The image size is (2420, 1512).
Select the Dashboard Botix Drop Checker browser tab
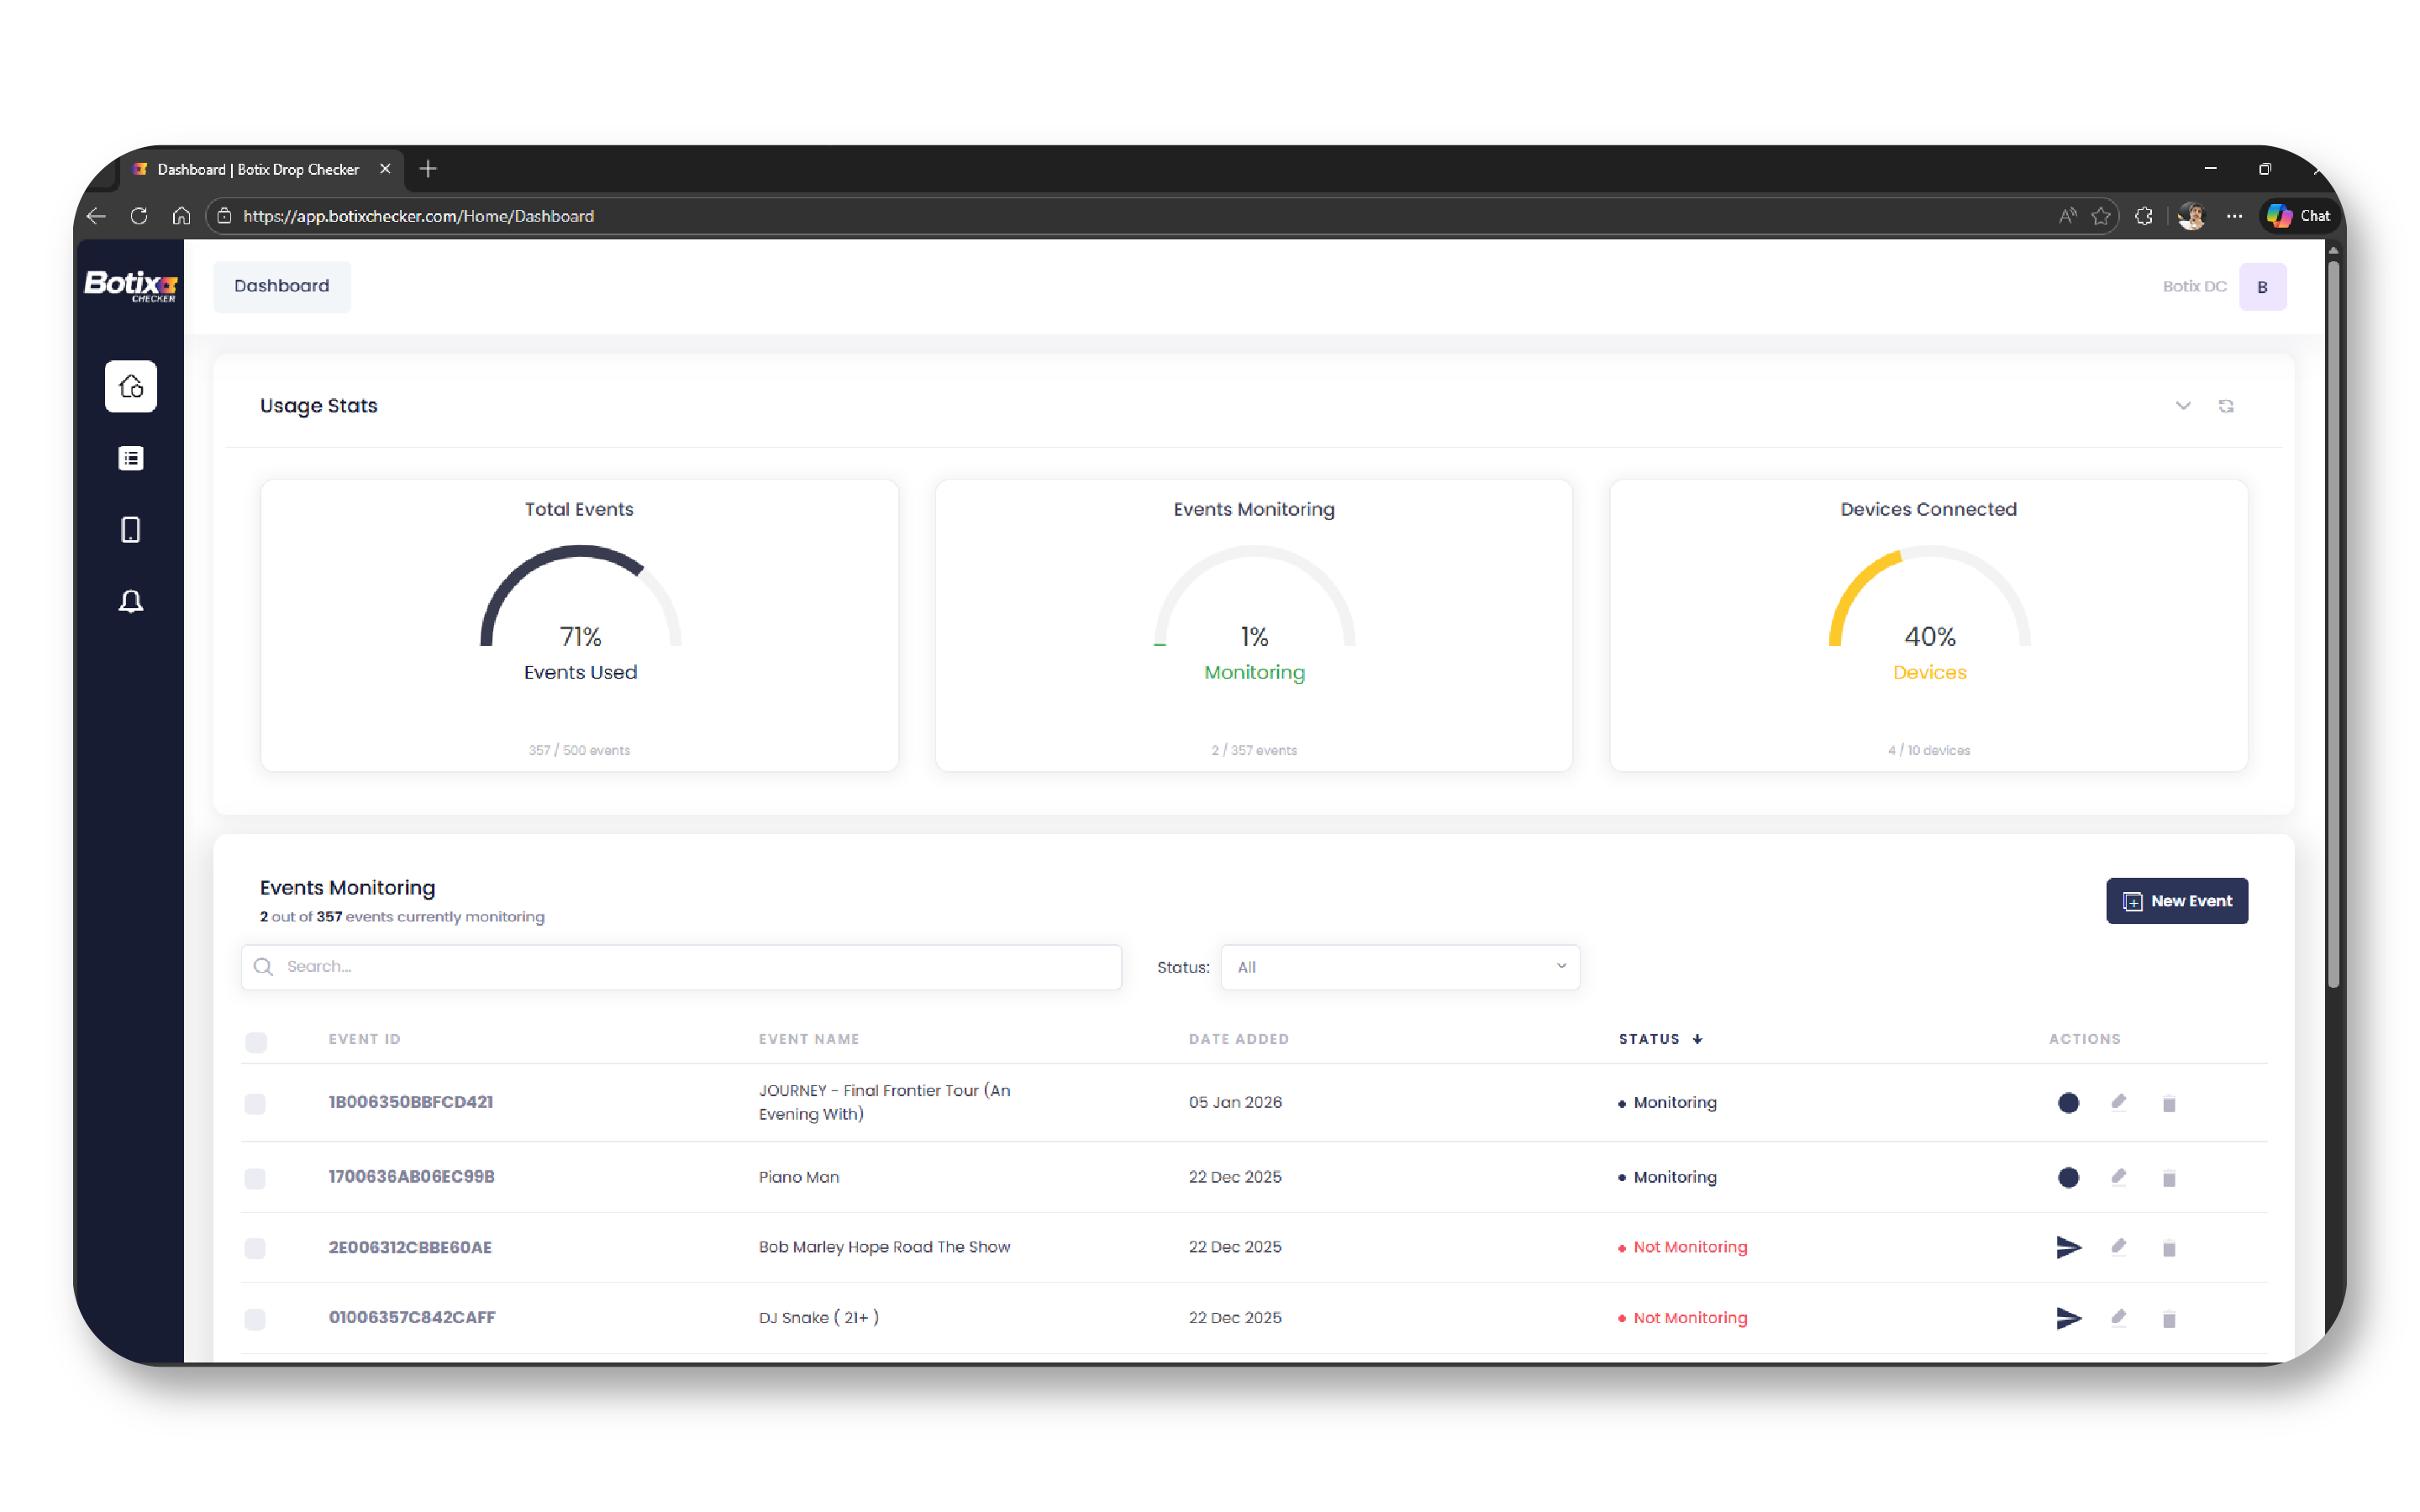tap(258, 169)
